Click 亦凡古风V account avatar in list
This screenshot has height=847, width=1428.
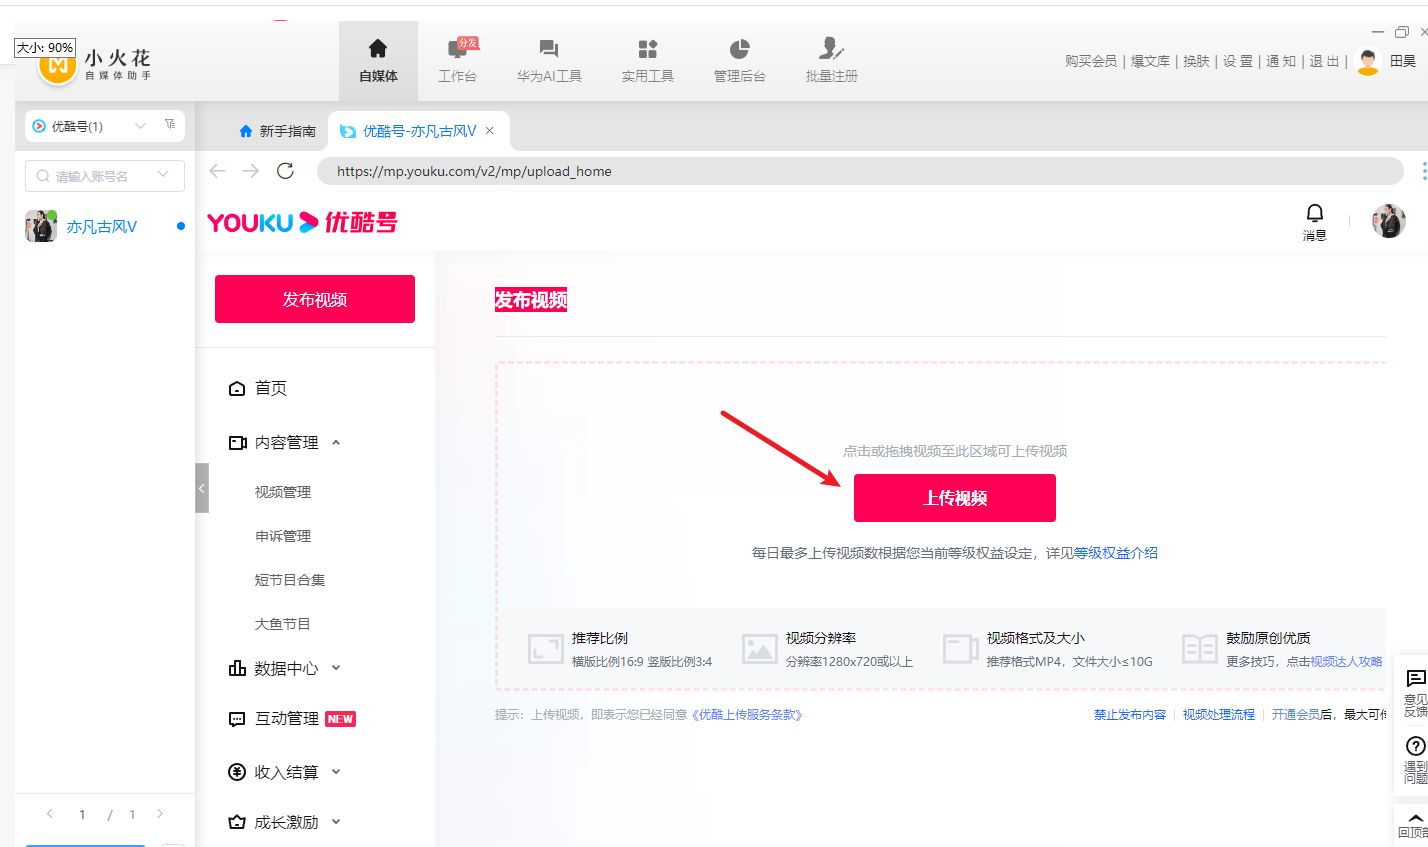tap(41, 226)
